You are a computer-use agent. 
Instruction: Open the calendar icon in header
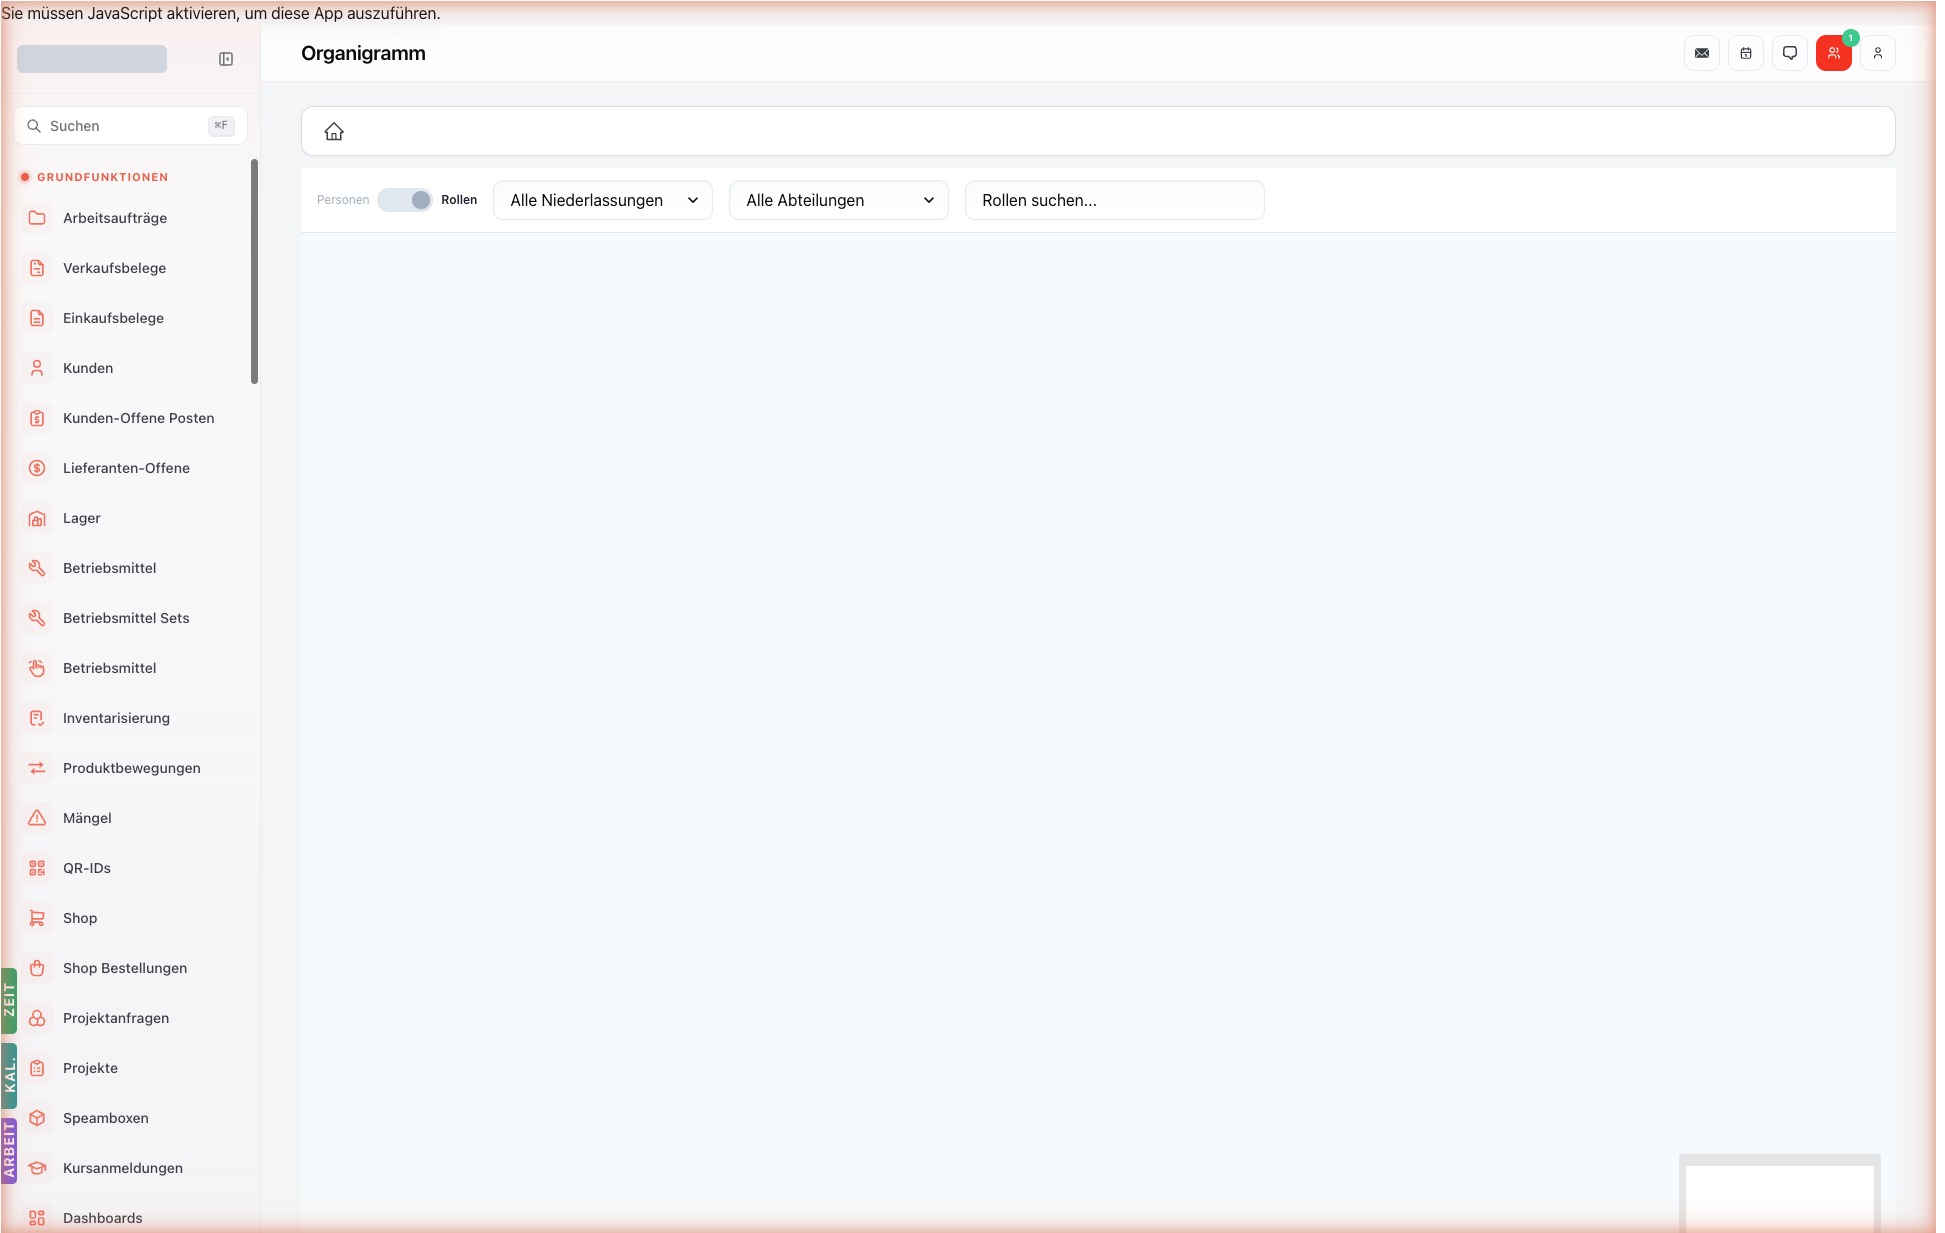pyautogui.click(x=1746, y=53)
